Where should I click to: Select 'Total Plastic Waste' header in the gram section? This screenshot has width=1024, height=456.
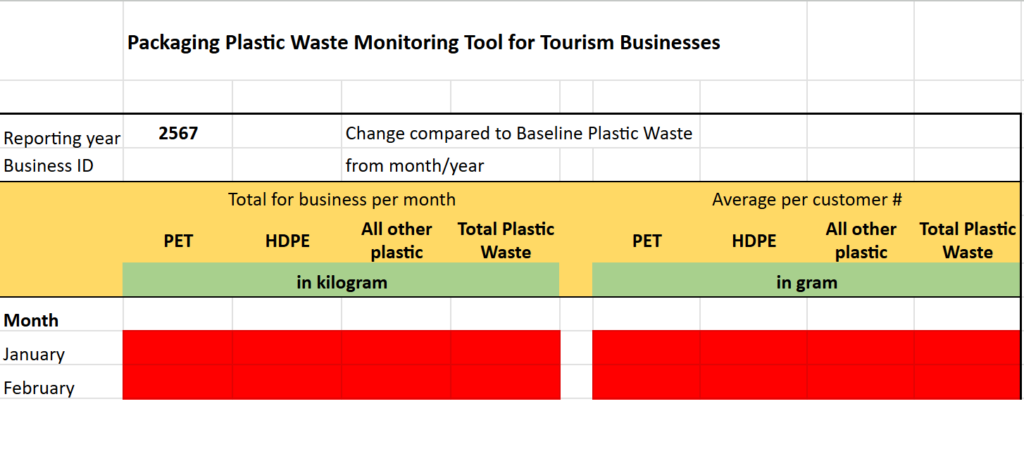967,241
